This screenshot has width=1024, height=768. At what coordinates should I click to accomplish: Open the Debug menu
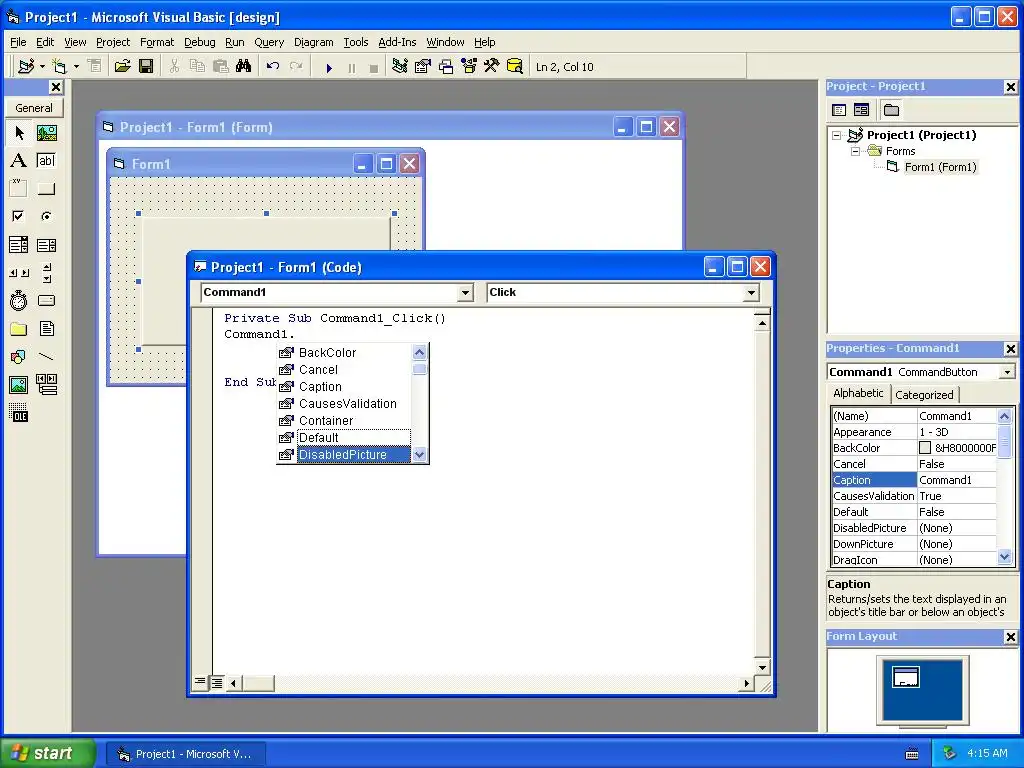[x=199, y=42]
